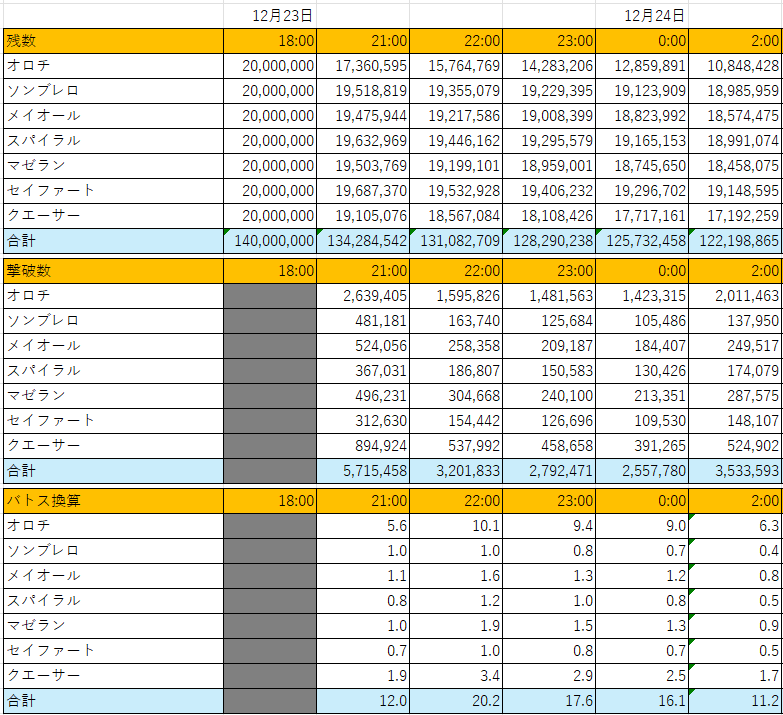Click セイファート row label in パトス換算 table

[x=113, y=651]
